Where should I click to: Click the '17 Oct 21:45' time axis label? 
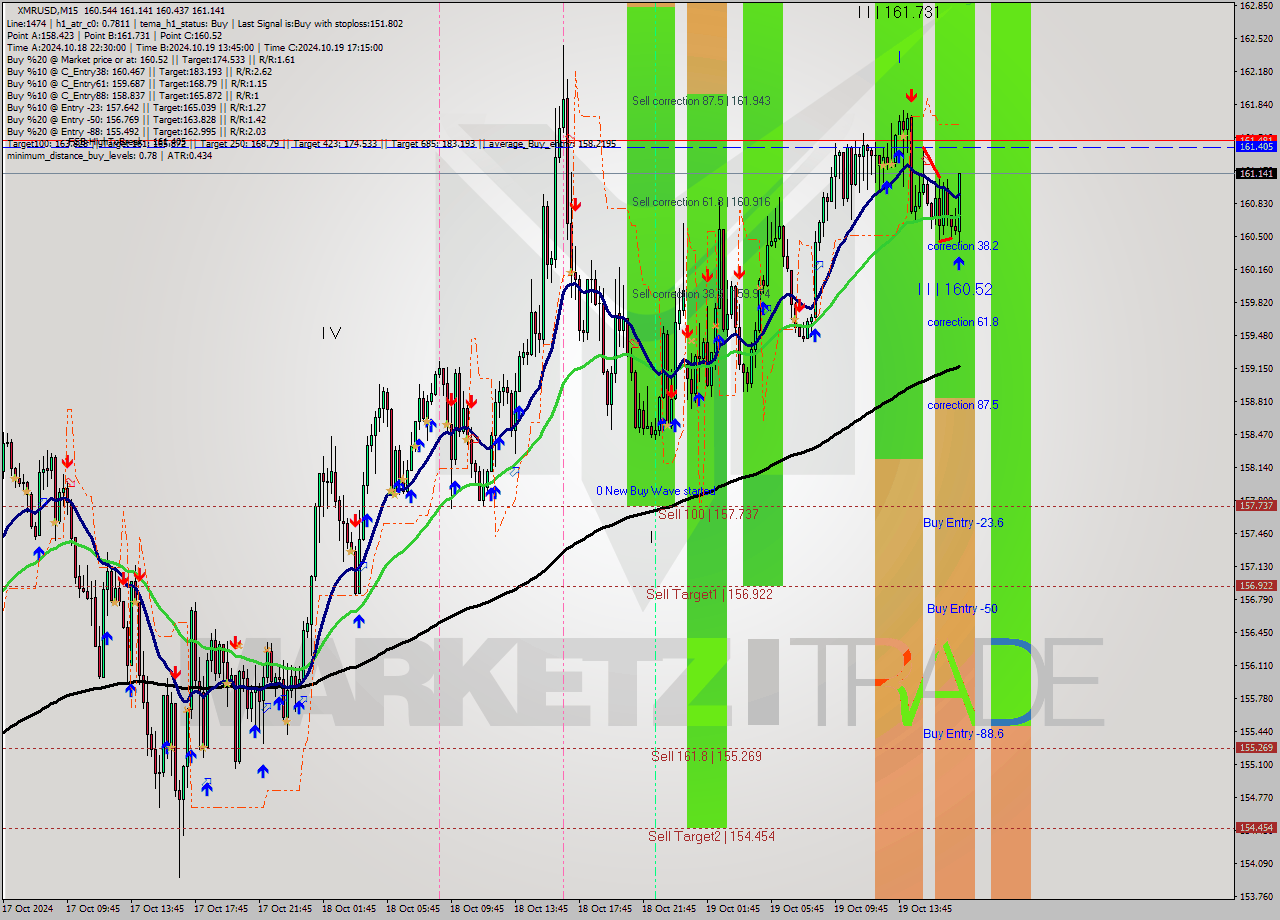click(x=285, y=909)
